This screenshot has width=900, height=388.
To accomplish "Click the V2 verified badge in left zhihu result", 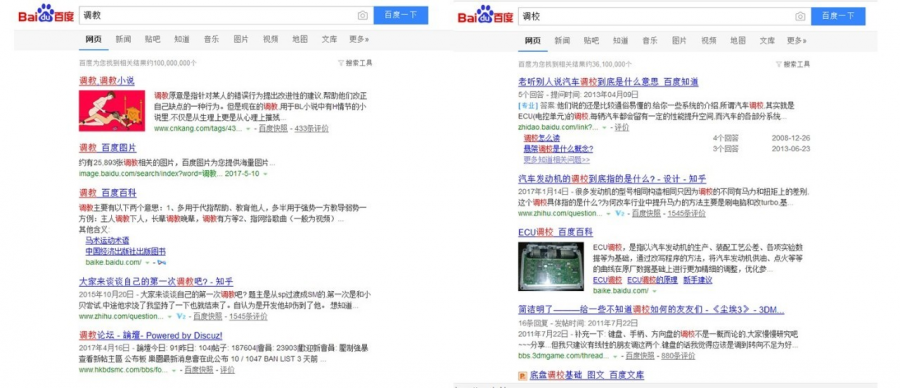I will (181, 316).
